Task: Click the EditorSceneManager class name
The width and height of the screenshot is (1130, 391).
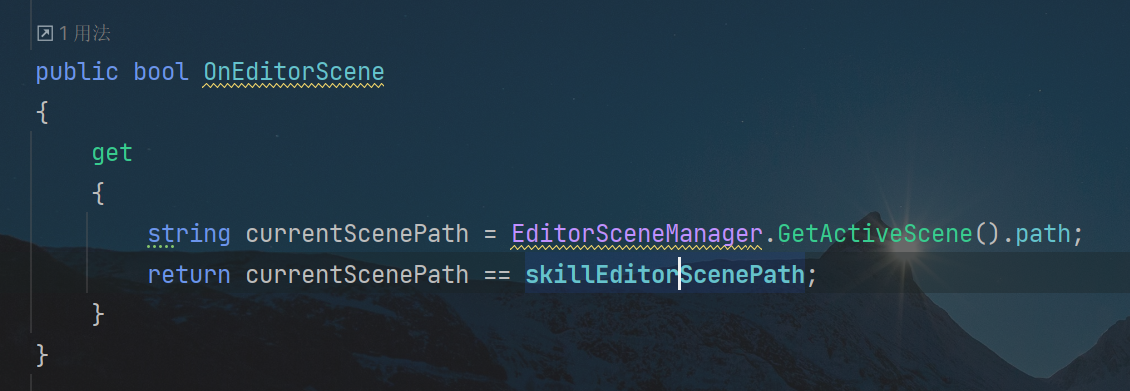Action: click(x=637, y=234)
